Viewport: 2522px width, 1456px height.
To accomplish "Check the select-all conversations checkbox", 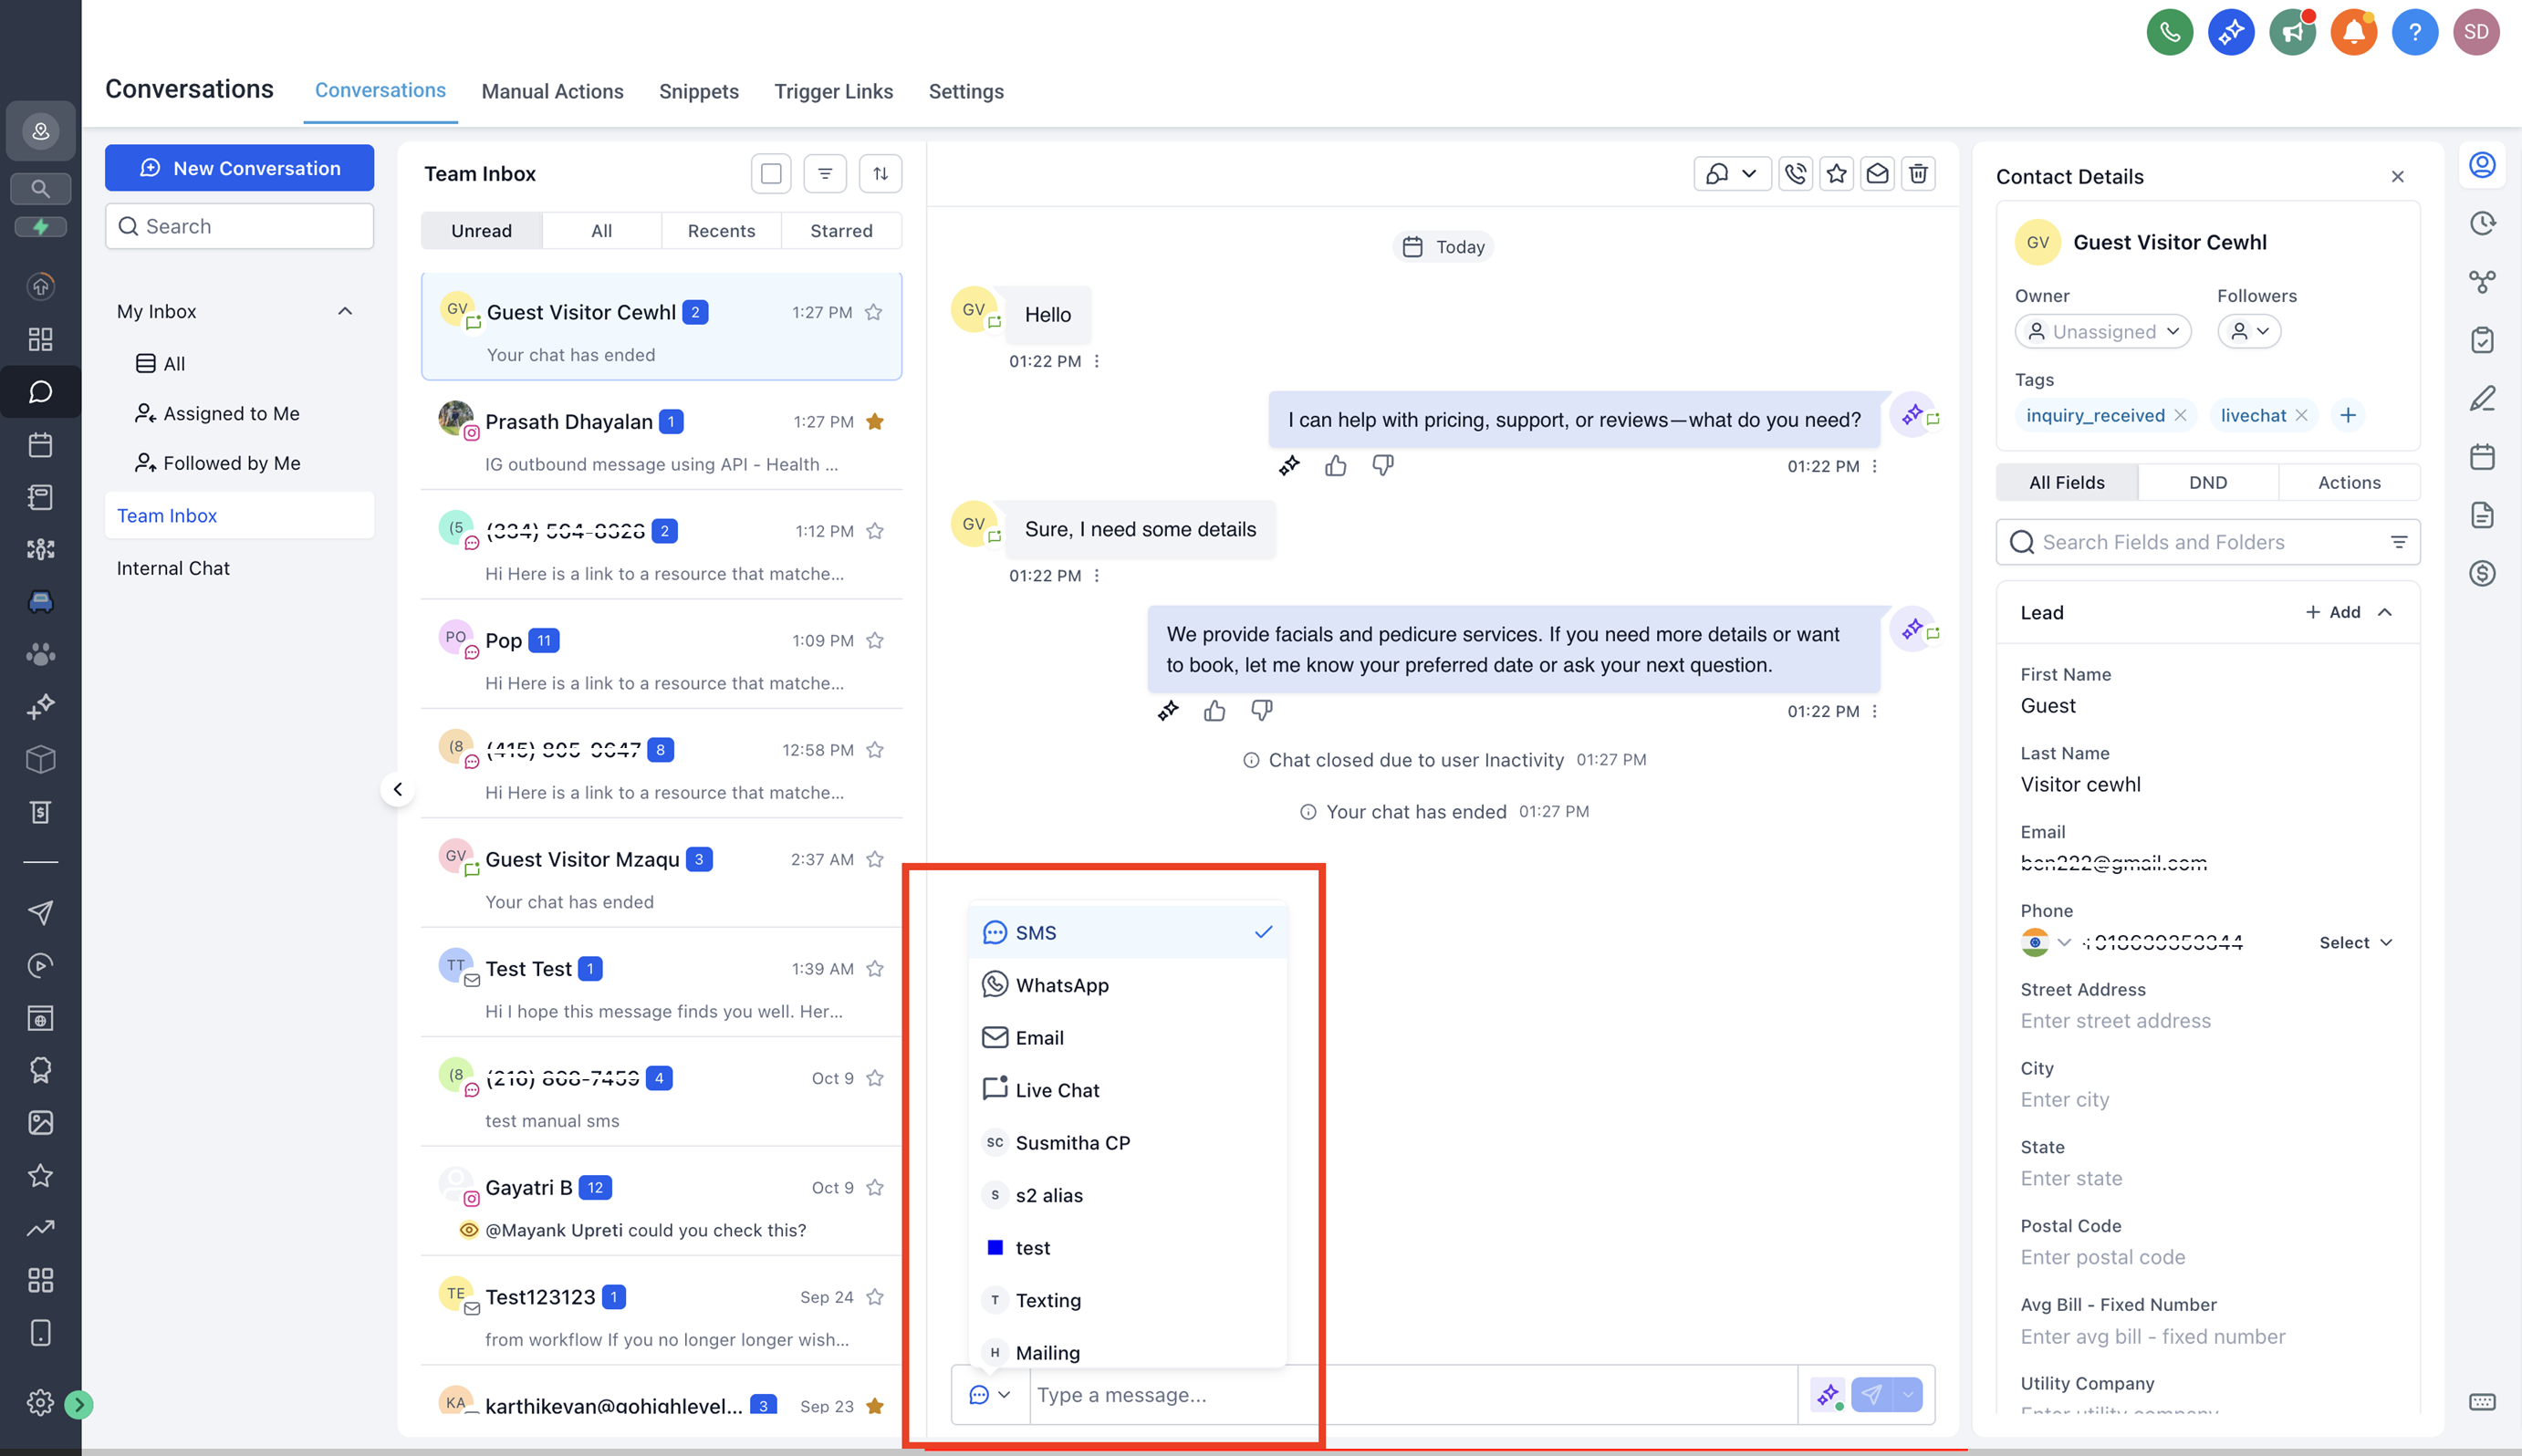I will (x=771, y=174).
